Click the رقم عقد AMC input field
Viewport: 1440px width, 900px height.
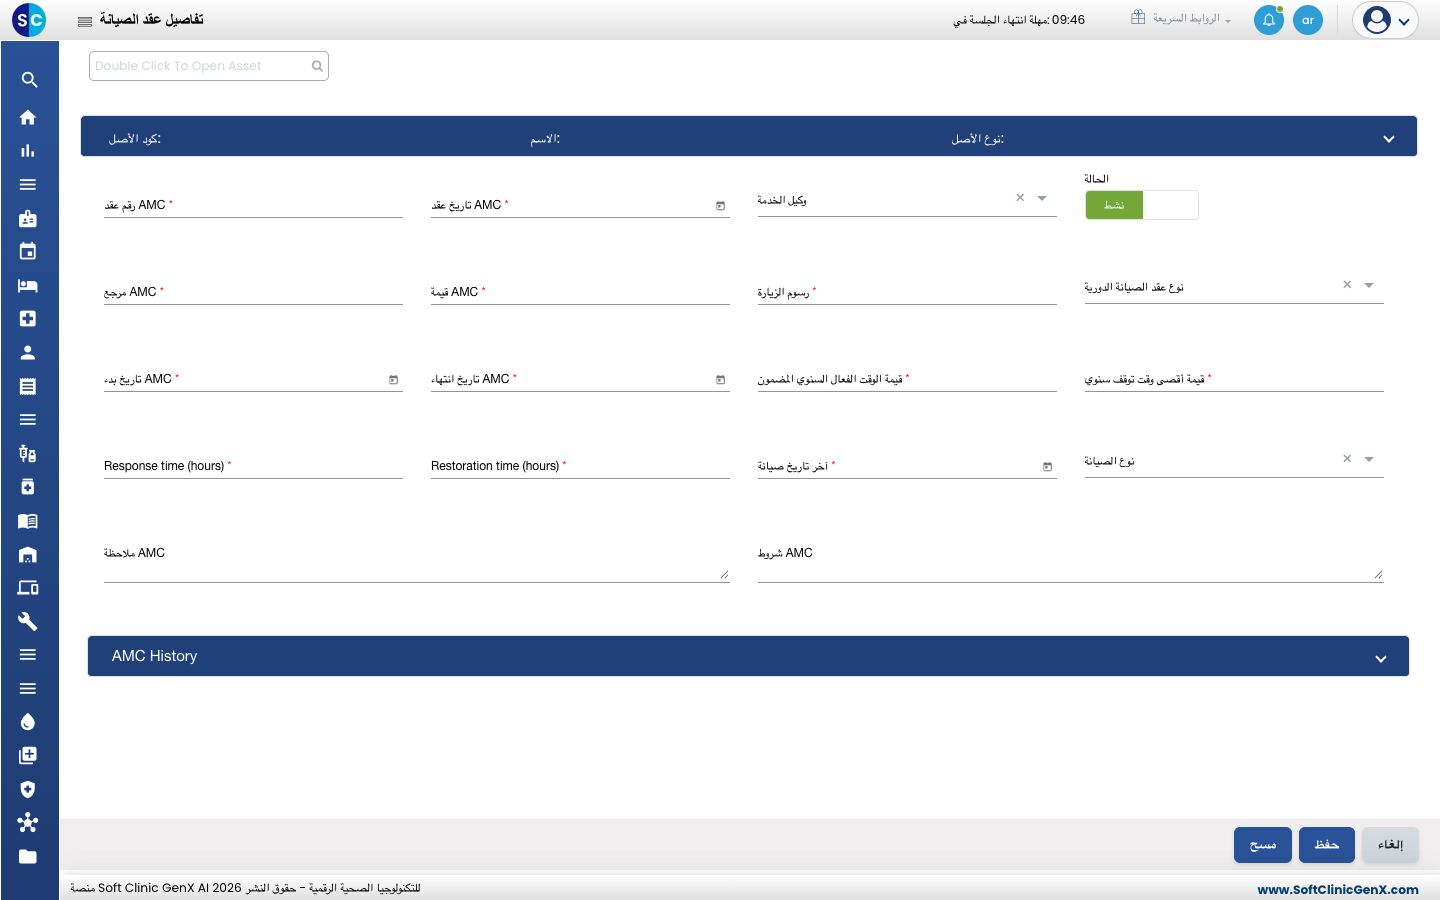click(253, 205)
